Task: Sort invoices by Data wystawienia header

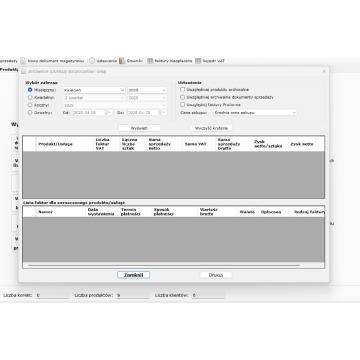Action: point(102,212)
